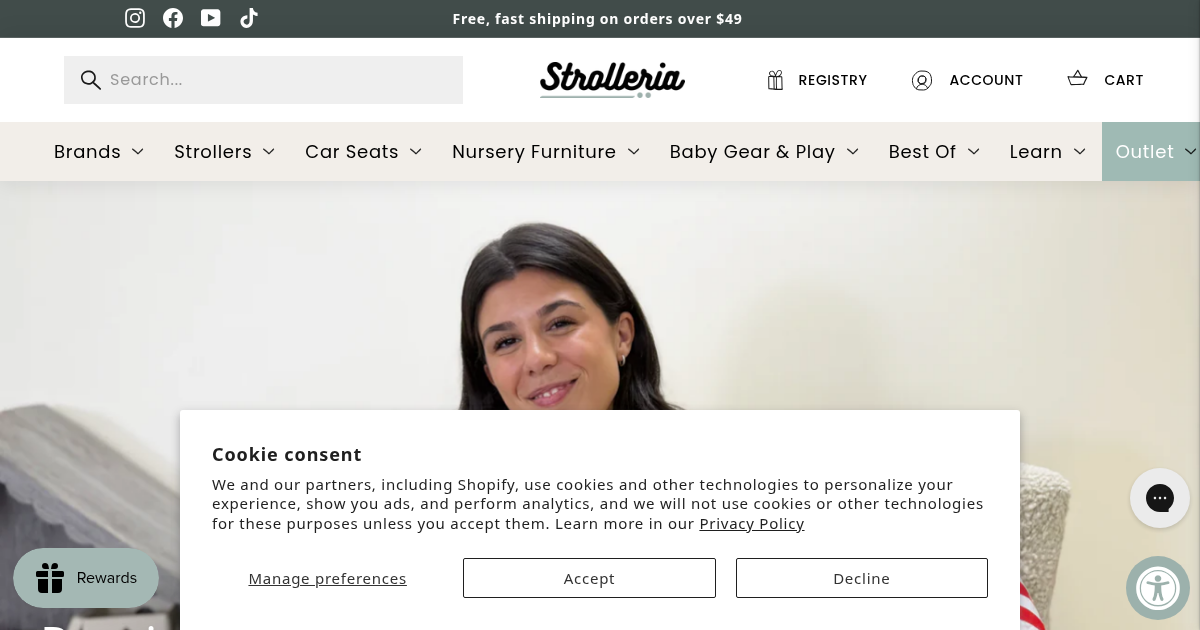The width and height of the screenshot is (1200, 630).
Task: Expand the Car Seats dropdown
Action: click(x=416, y=152)
